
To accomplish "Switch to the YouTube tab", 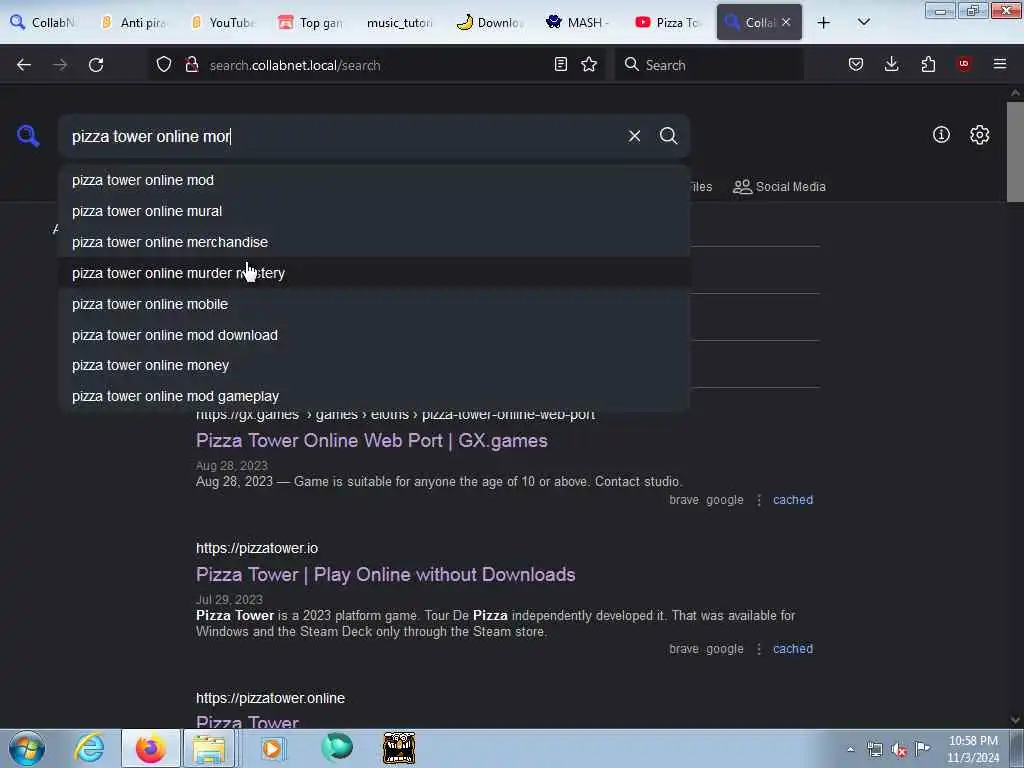I will point(223,22).
